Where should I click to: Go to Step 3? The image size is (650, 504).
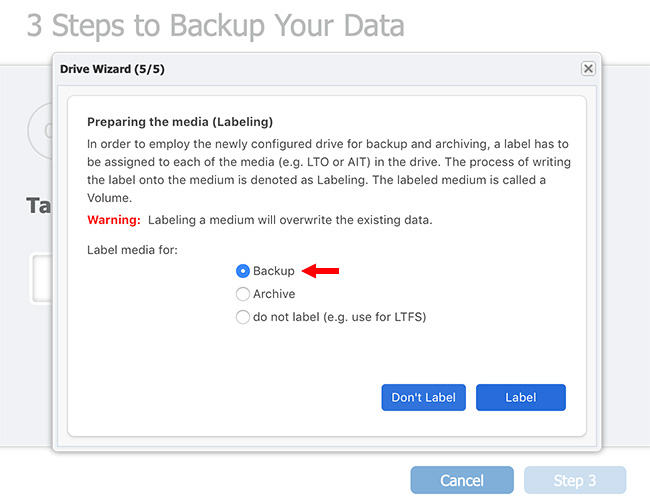[x=575, y=480]
